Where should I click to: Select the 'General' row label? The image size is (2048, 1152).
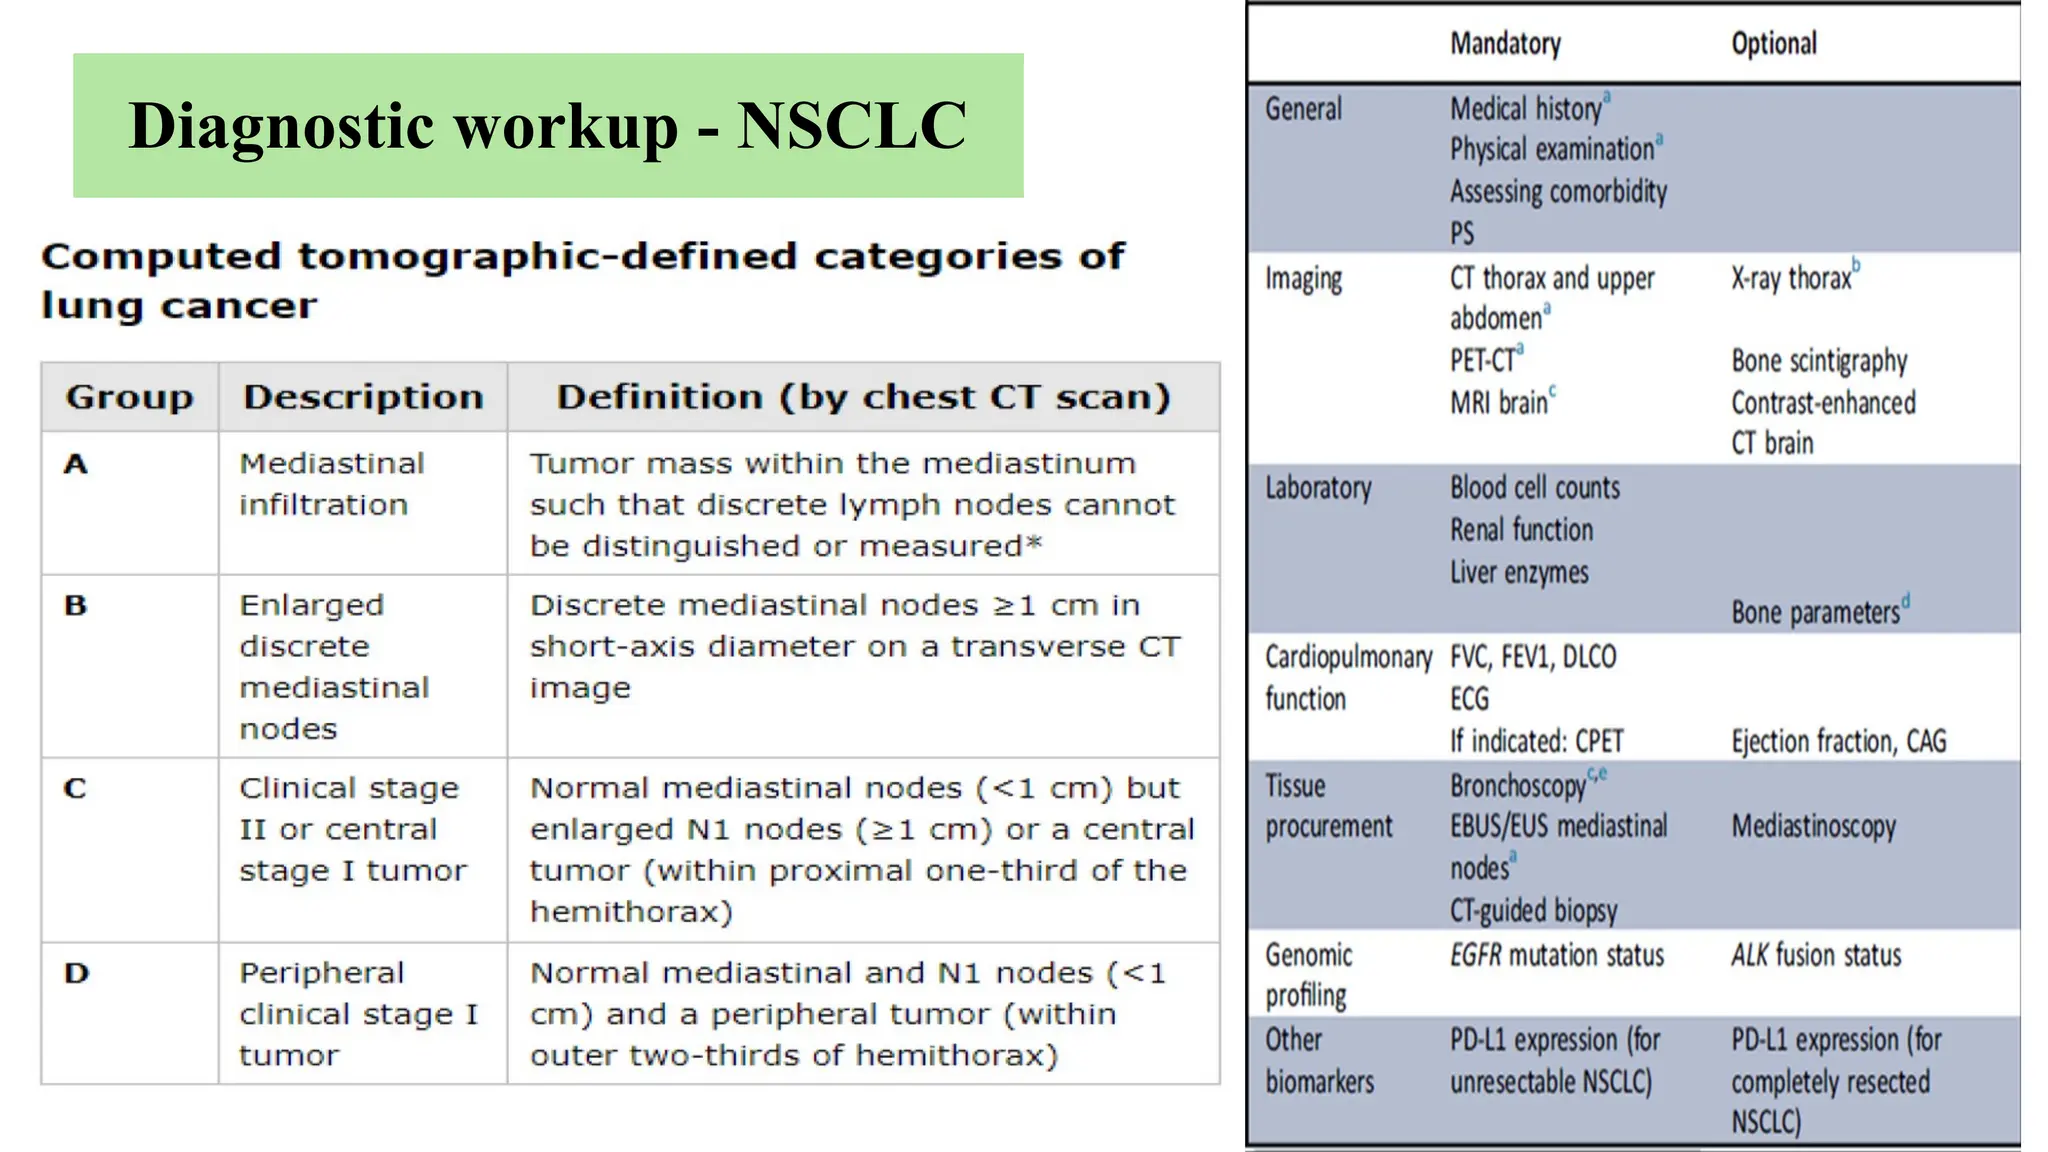coord(1303,109)
